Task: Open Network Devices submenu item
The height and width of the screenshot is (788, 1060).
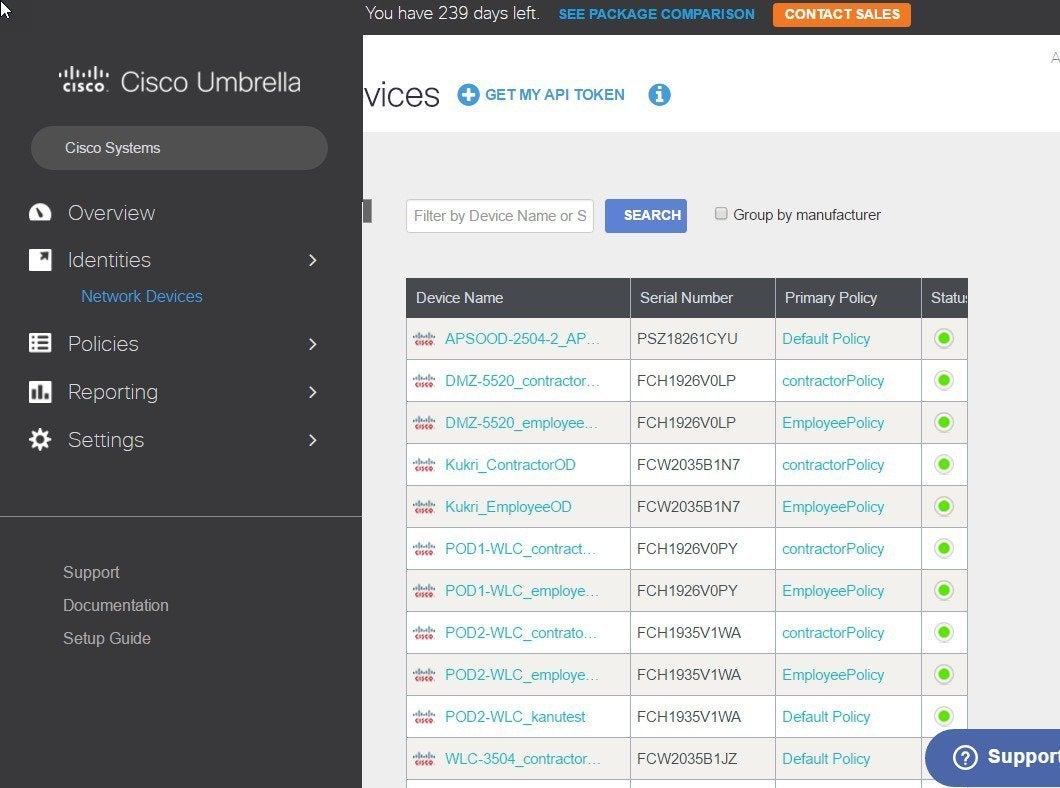Action: click(x=142, y=296)
